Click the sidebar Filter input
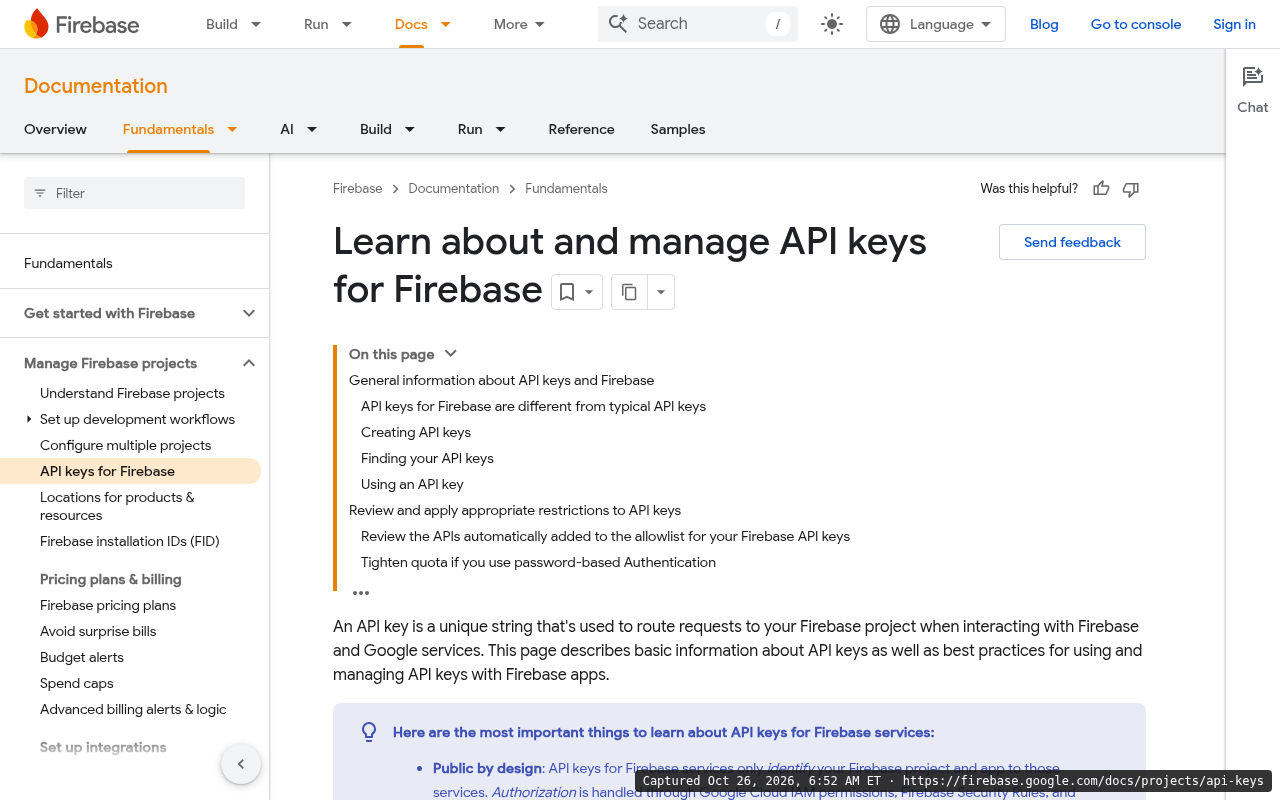 point(134,193)
